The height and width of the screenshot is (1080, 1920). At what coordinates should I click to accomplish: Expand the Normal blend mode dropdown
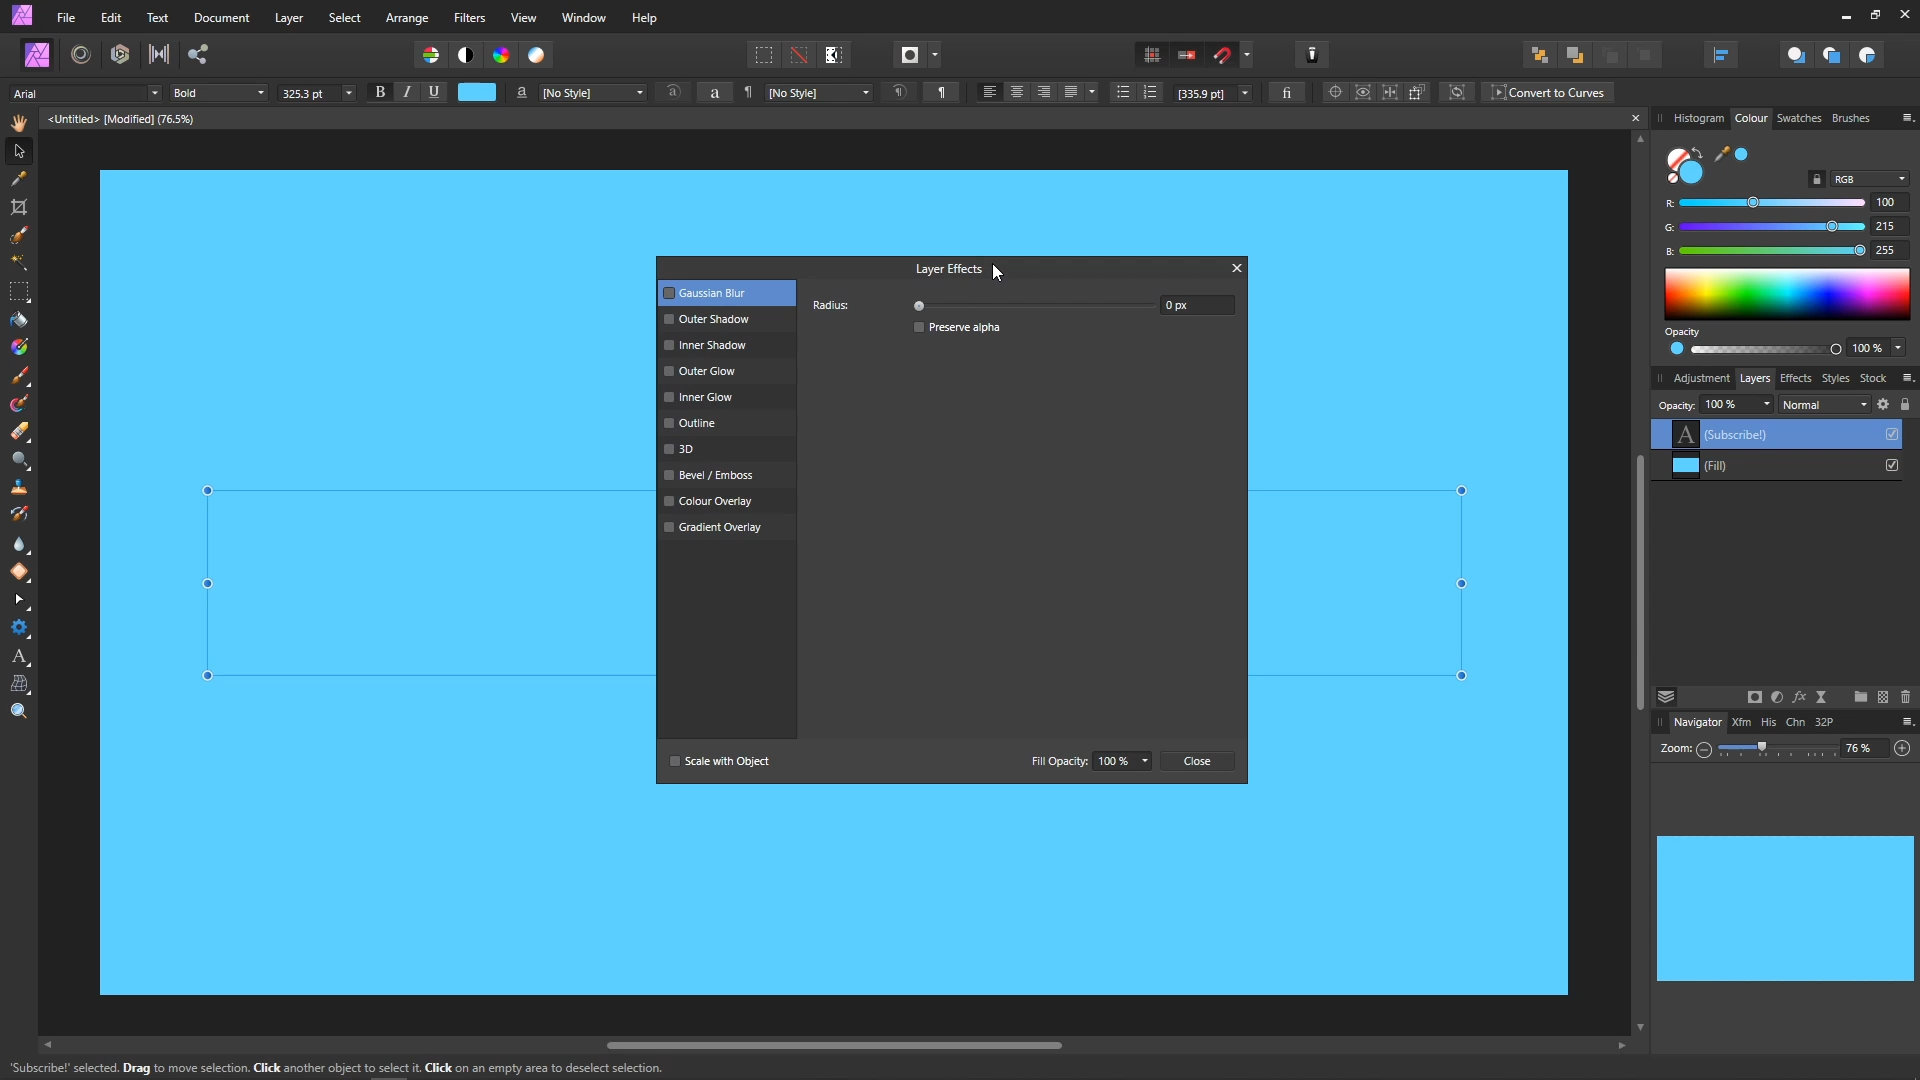tap(1824, 405)
